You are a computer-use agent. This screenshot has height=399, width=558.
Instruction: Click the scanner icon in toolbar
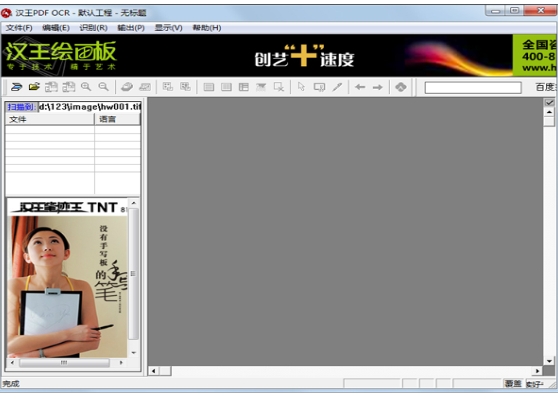[x=16, y=87]
